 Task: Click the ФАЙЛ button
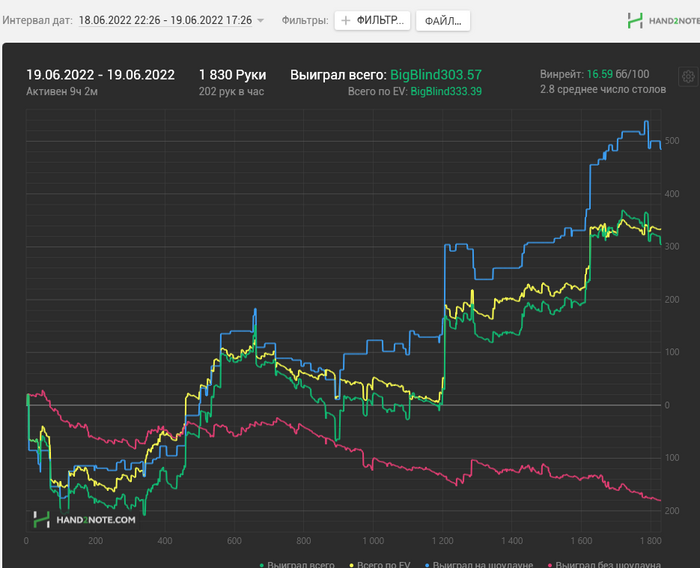point(443,21)
